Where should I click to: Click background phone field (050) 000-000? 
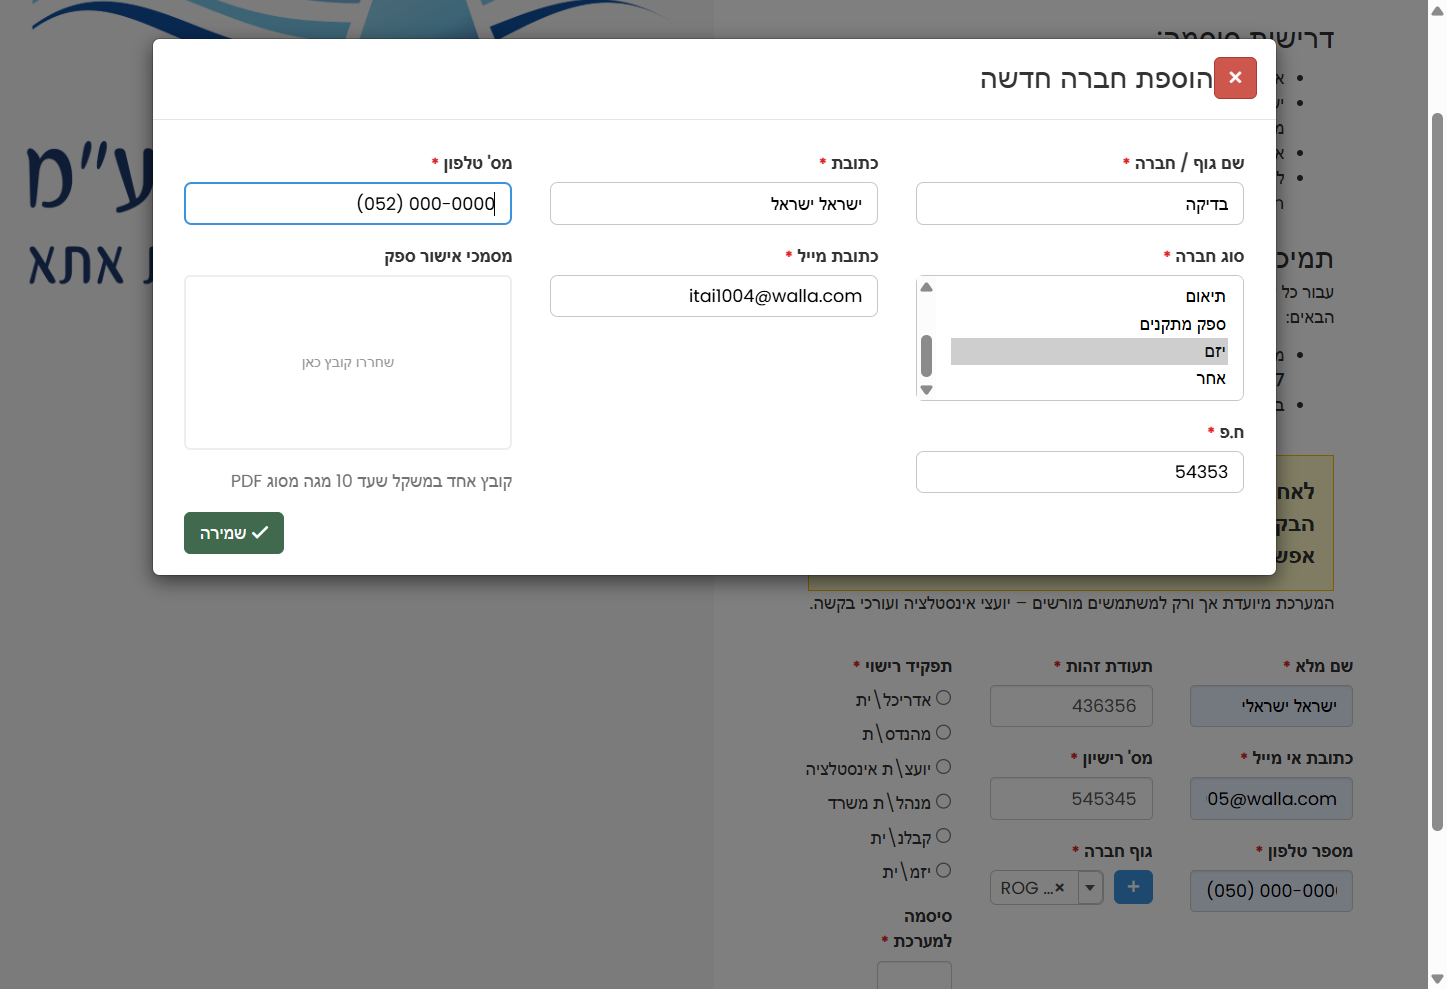pyautogui.click(x=1271, y=891)
